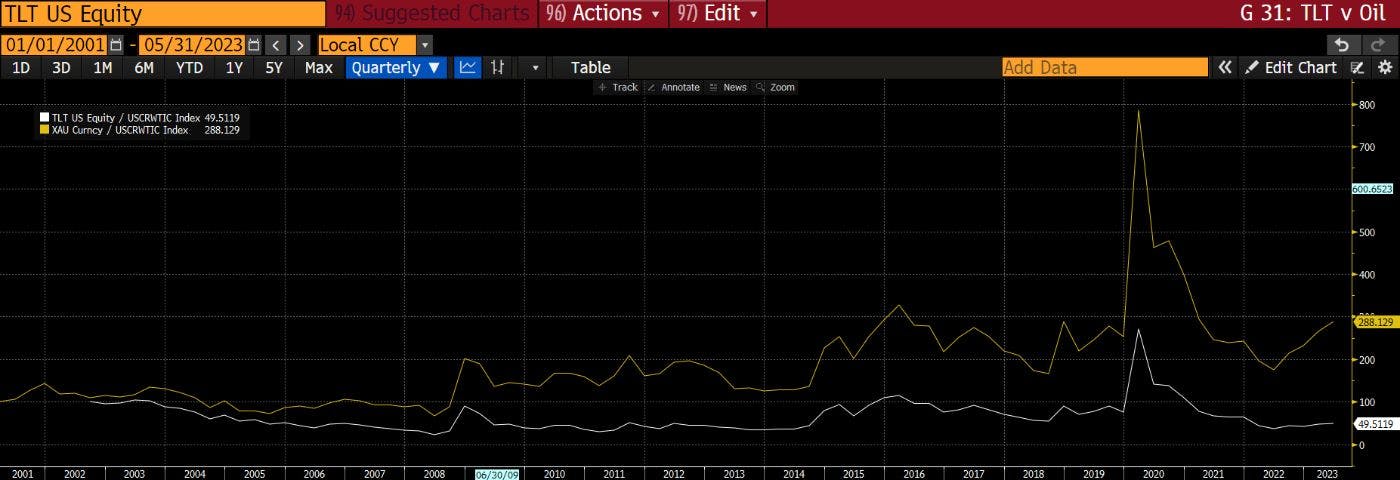Open the start date calendar picker

pyautogui.click(x=117, y=45)
